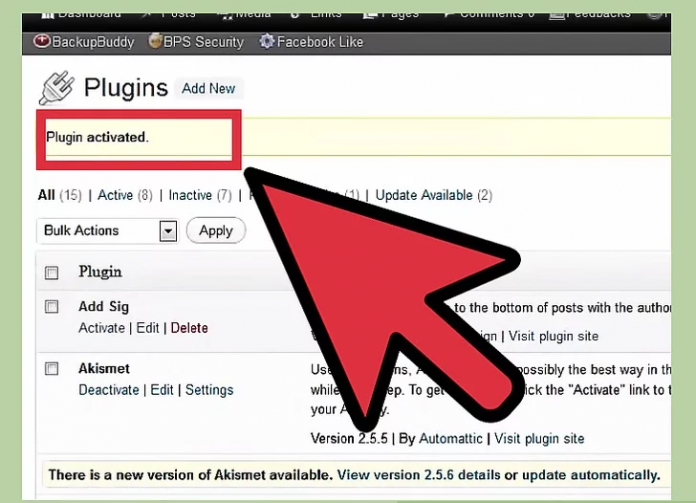This screenshot has width=696, height=503.
Task: View the Update Available (2) filter
Action: point(433,195)
